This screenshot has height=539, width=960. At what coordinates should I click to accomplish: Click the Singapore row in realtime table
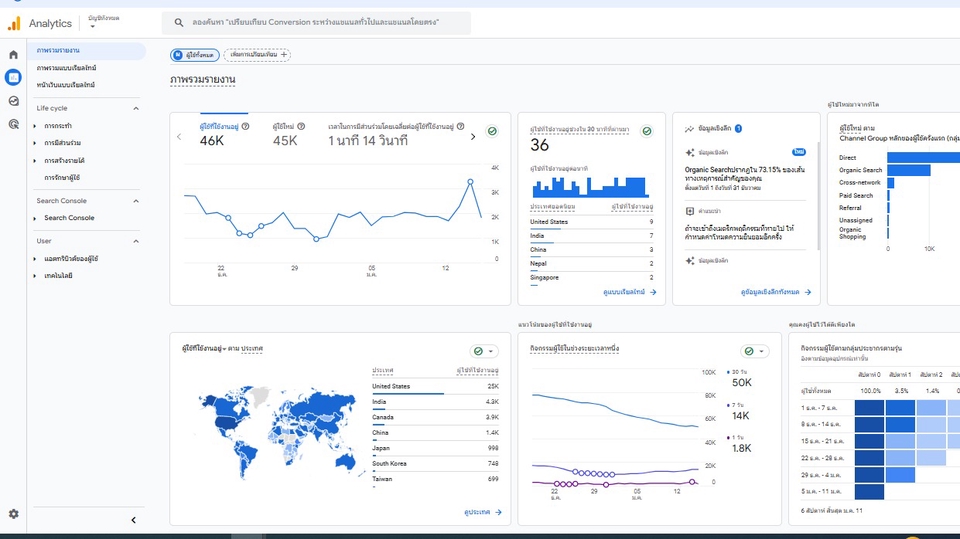click(591, 277)
